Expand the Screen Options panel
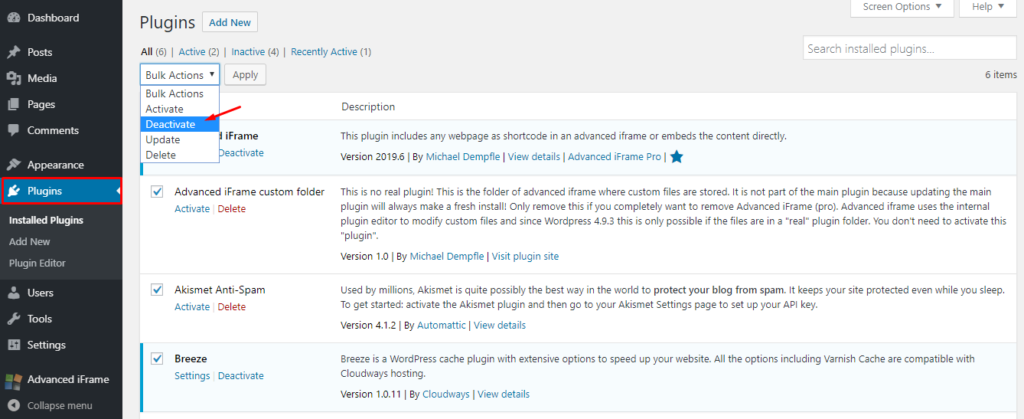1024x419 pixels. point(901,8)
